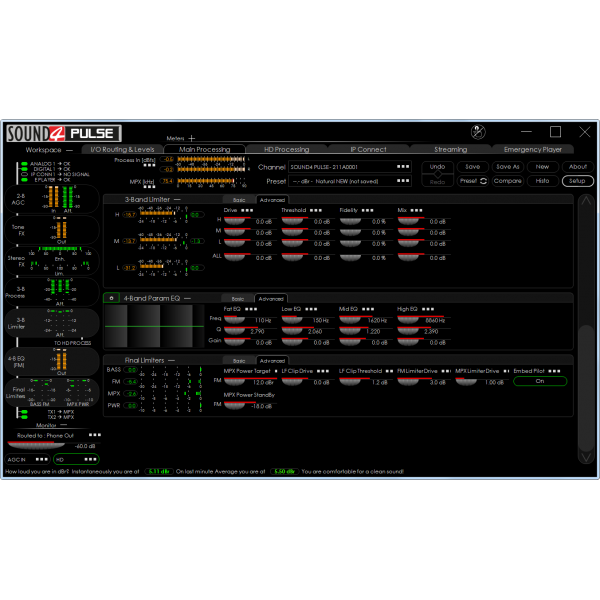Viewport: 600px width, 600px height.
Task: Open the Channel dropdown field
Action: (350, 167)
